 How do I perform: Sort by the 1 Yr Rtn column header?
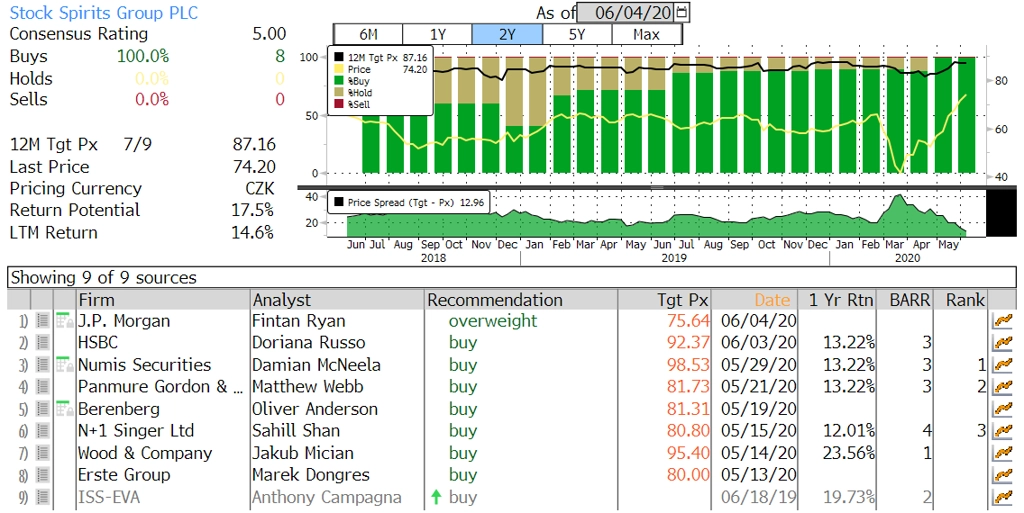[838, 300]
